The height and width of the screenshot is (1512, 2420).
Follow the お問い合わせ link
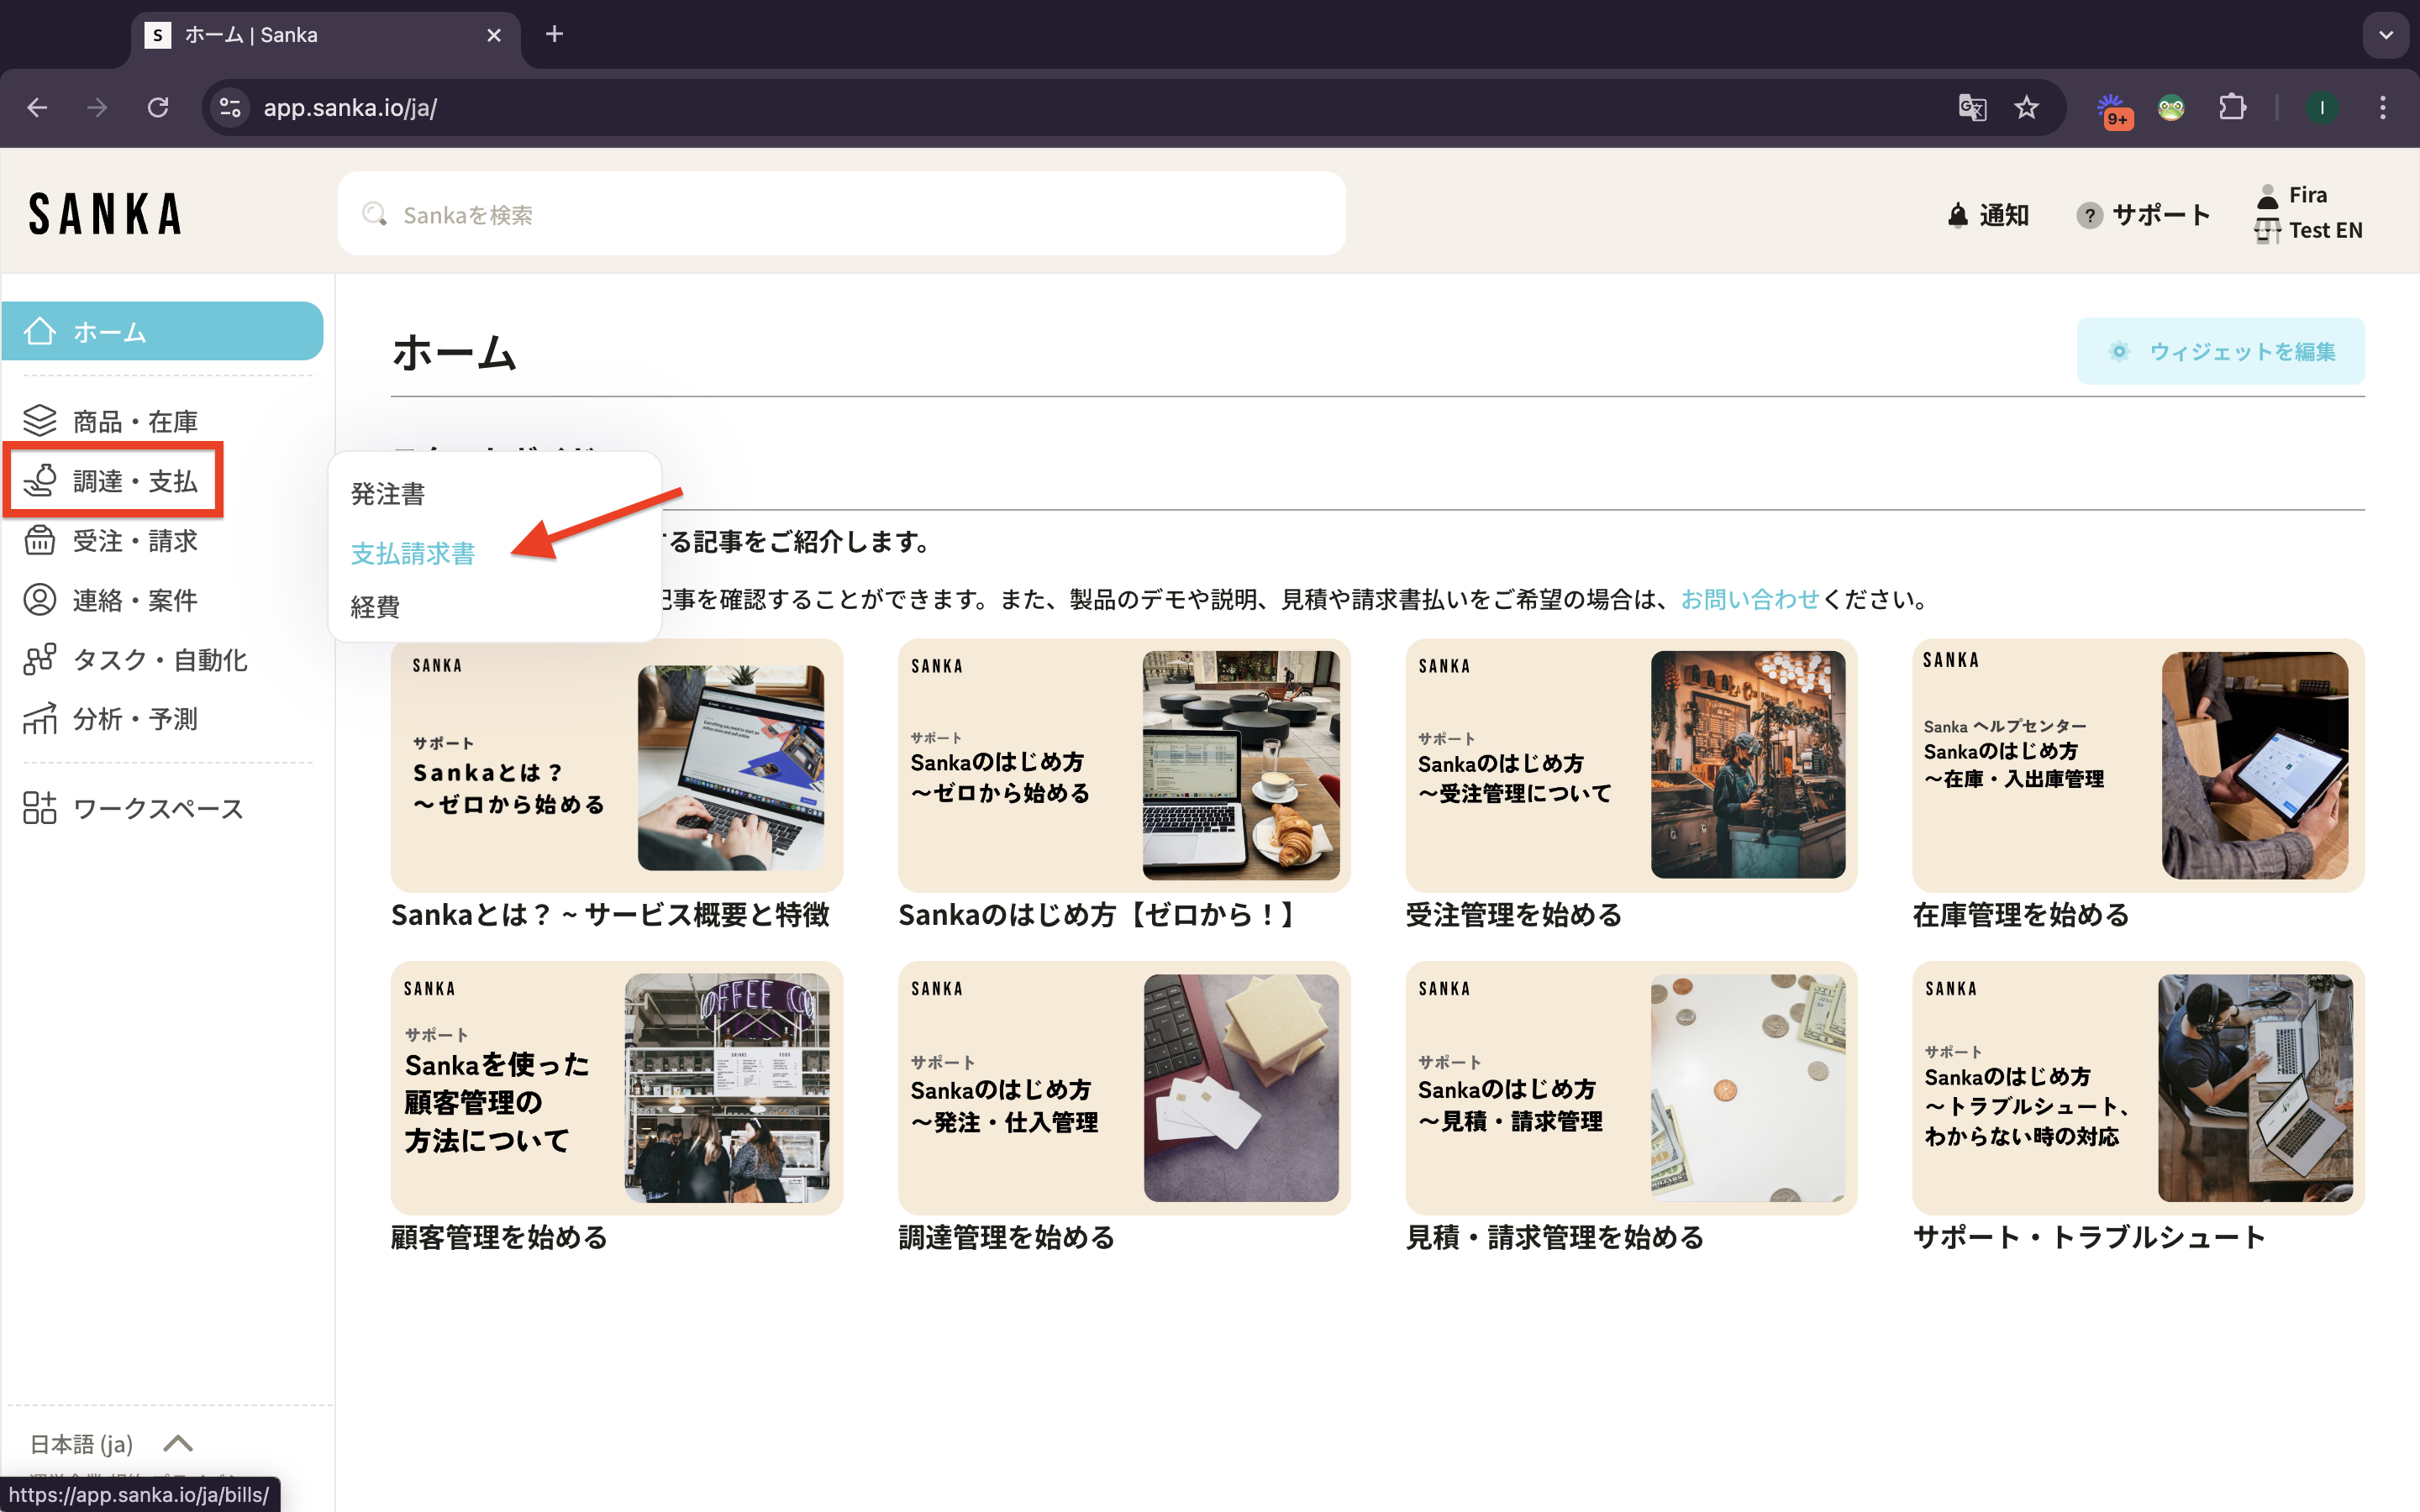coord(1749,599)
